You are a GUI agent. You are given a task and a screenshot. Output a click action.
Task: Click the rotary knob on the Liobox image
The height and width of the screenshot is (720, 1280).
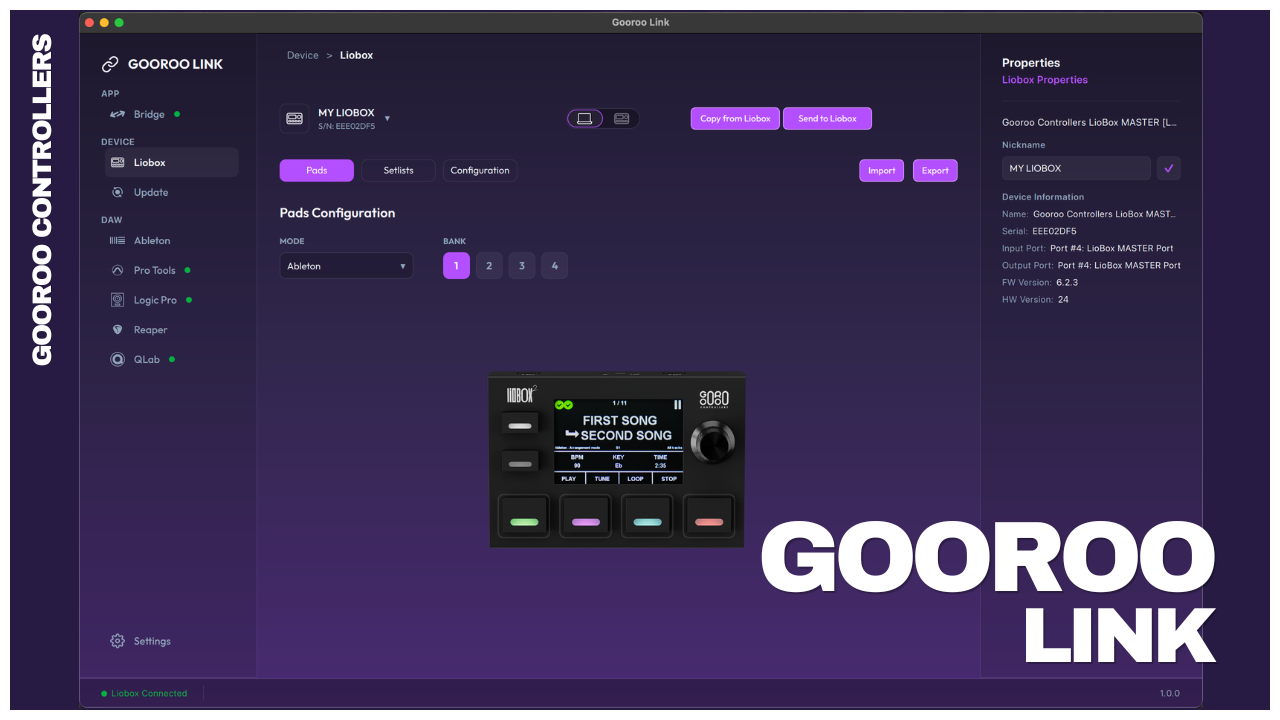[713, 442]
